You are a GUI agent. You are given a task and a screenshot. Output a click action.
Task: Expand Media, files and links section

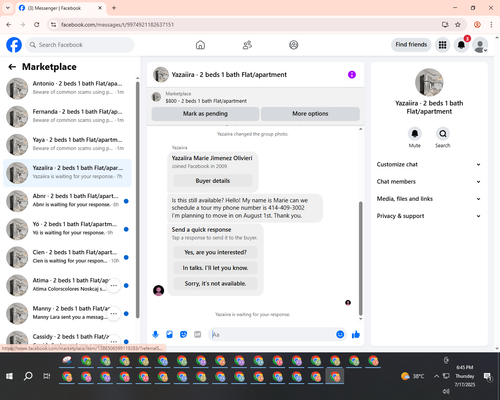429,199
